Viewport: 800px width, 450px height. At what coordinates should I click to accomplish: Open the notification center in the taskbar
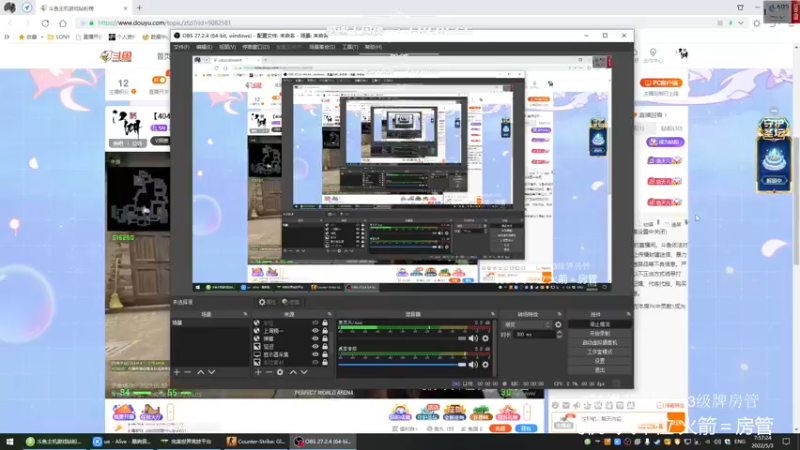786,442
